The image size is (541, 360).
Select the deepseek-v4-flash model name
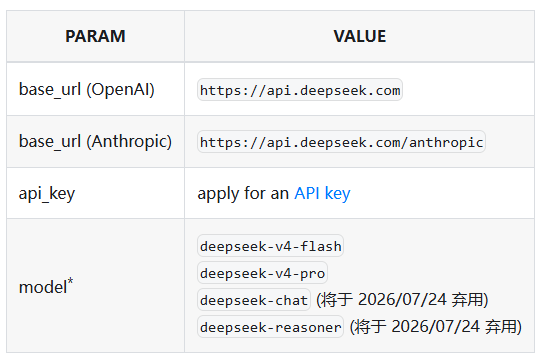coord(270,246)
